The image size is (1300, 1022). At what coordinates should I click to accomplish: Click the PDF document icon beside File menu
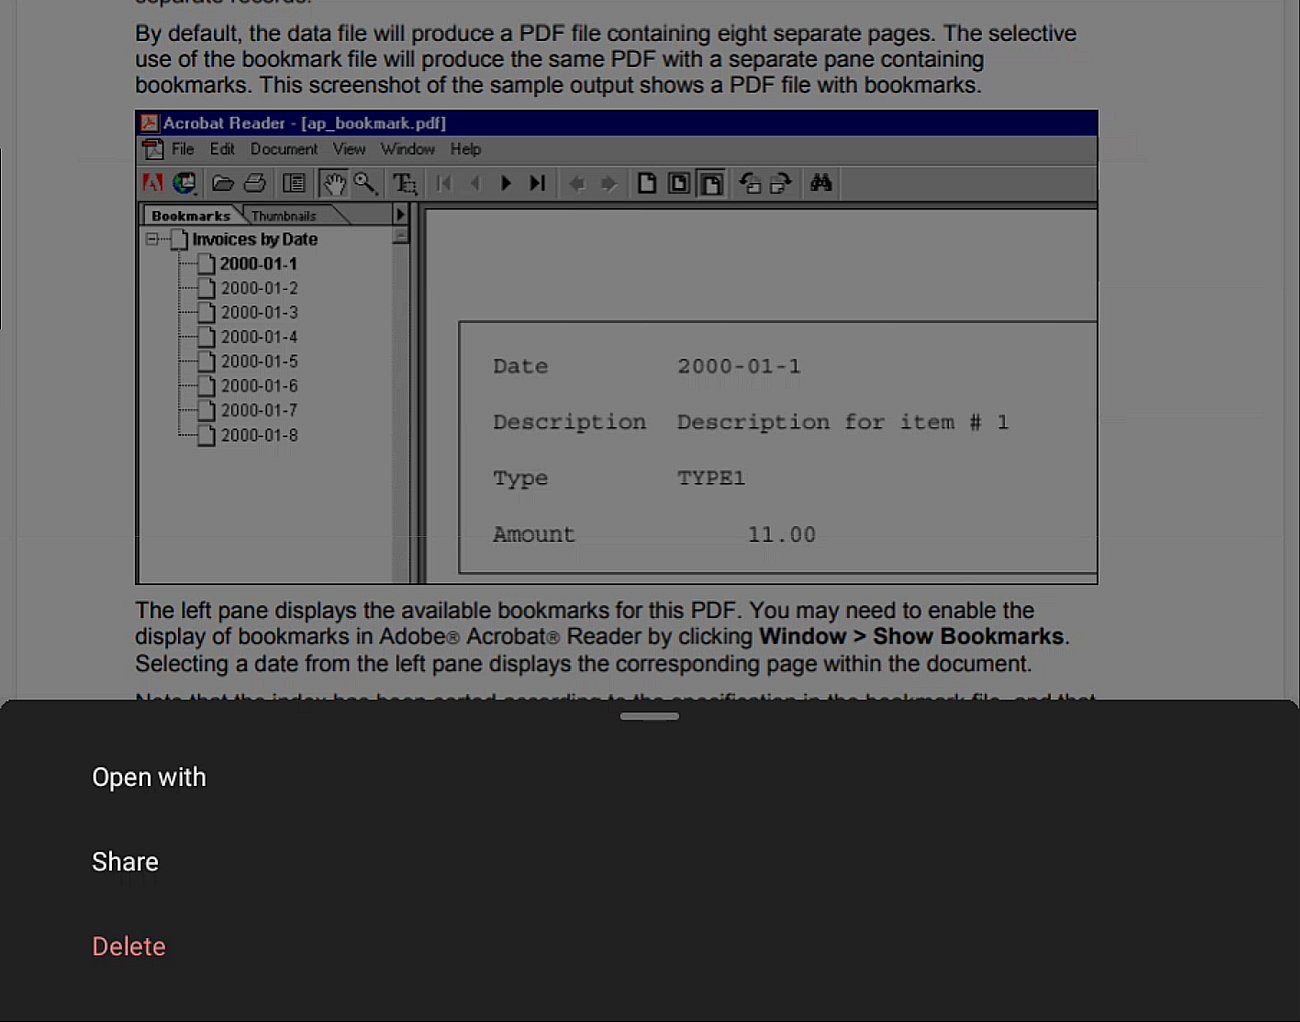[153, 149]
